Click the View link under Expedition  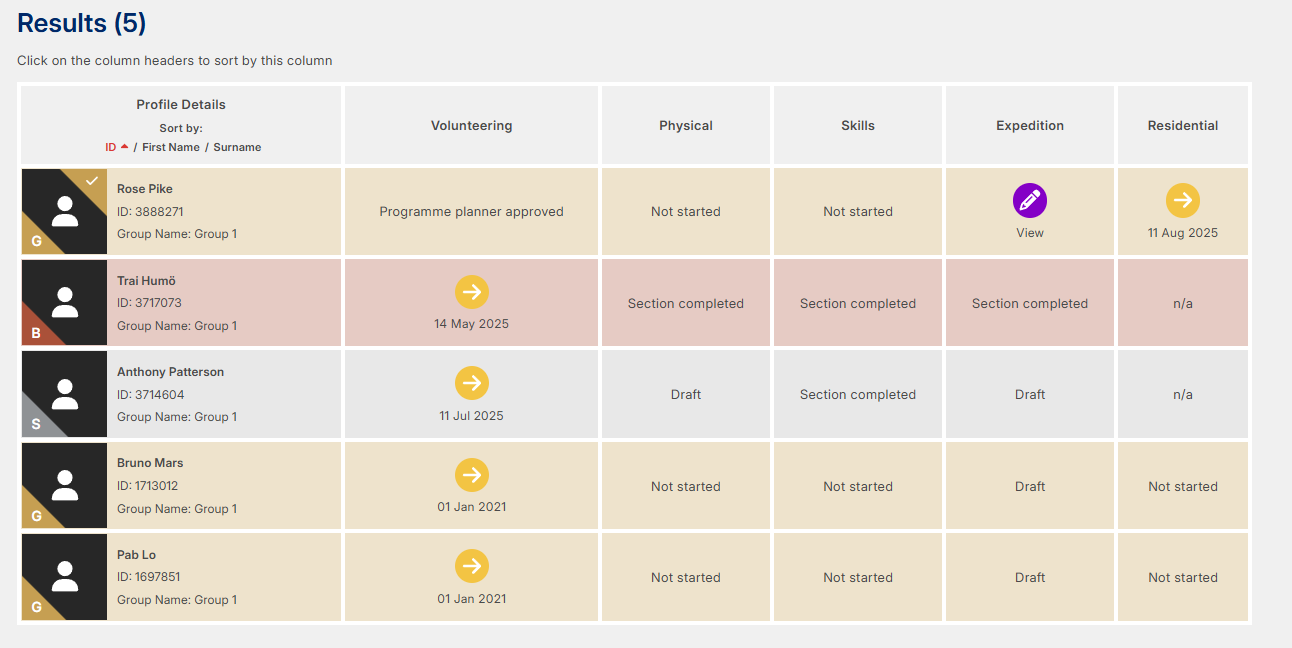[1029, 233]
